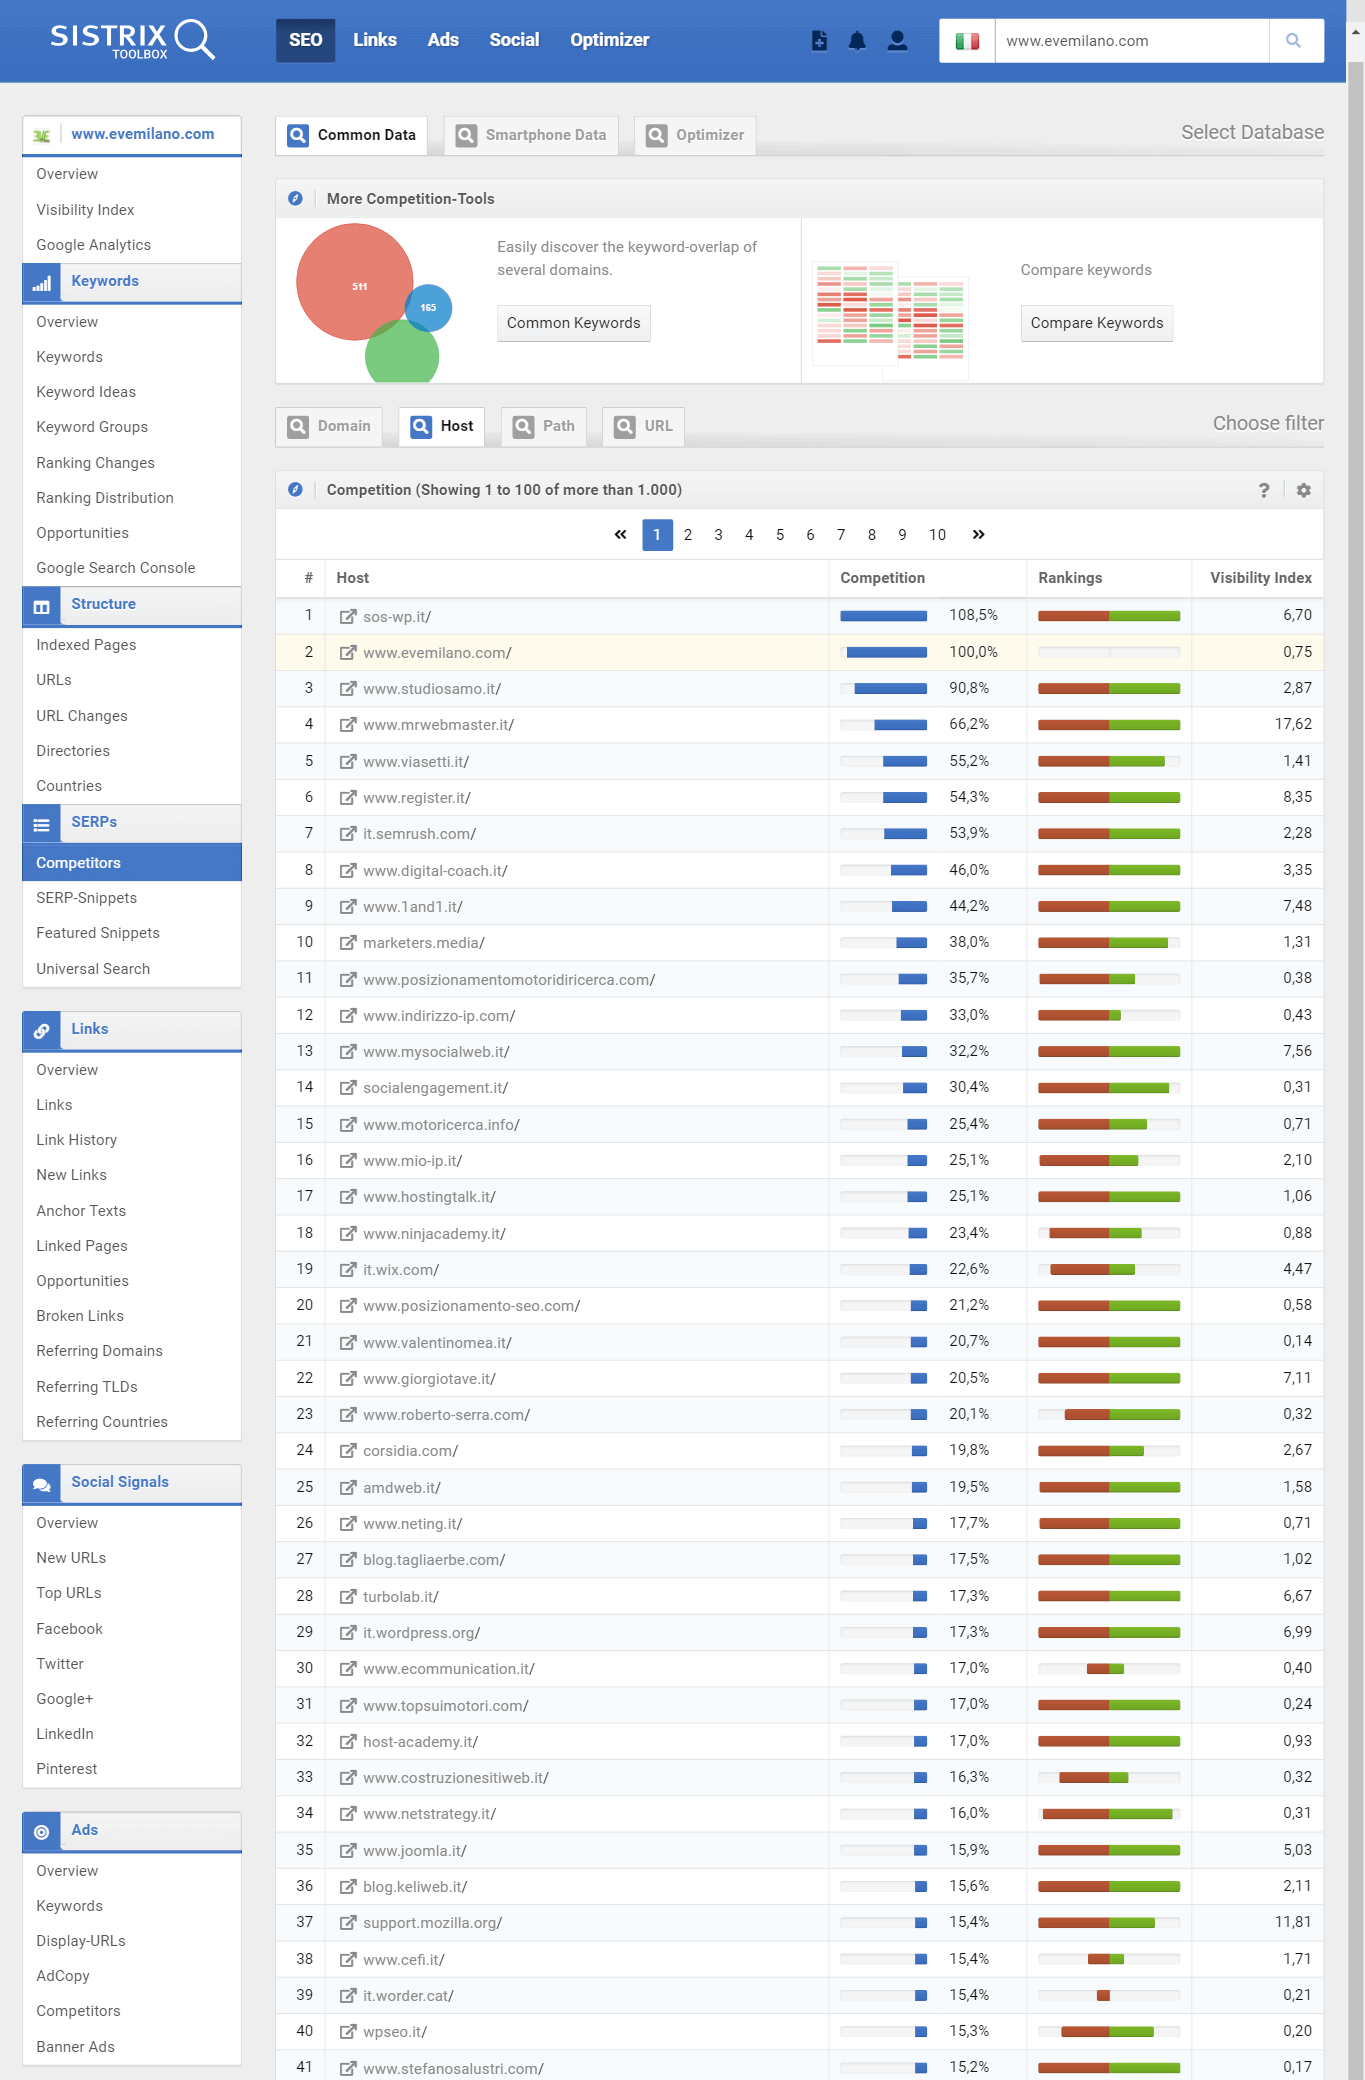The width and height of the screenshot is (1365, 2080).
Task: Go to pagination page 10
Action: [x=937, y=535]
